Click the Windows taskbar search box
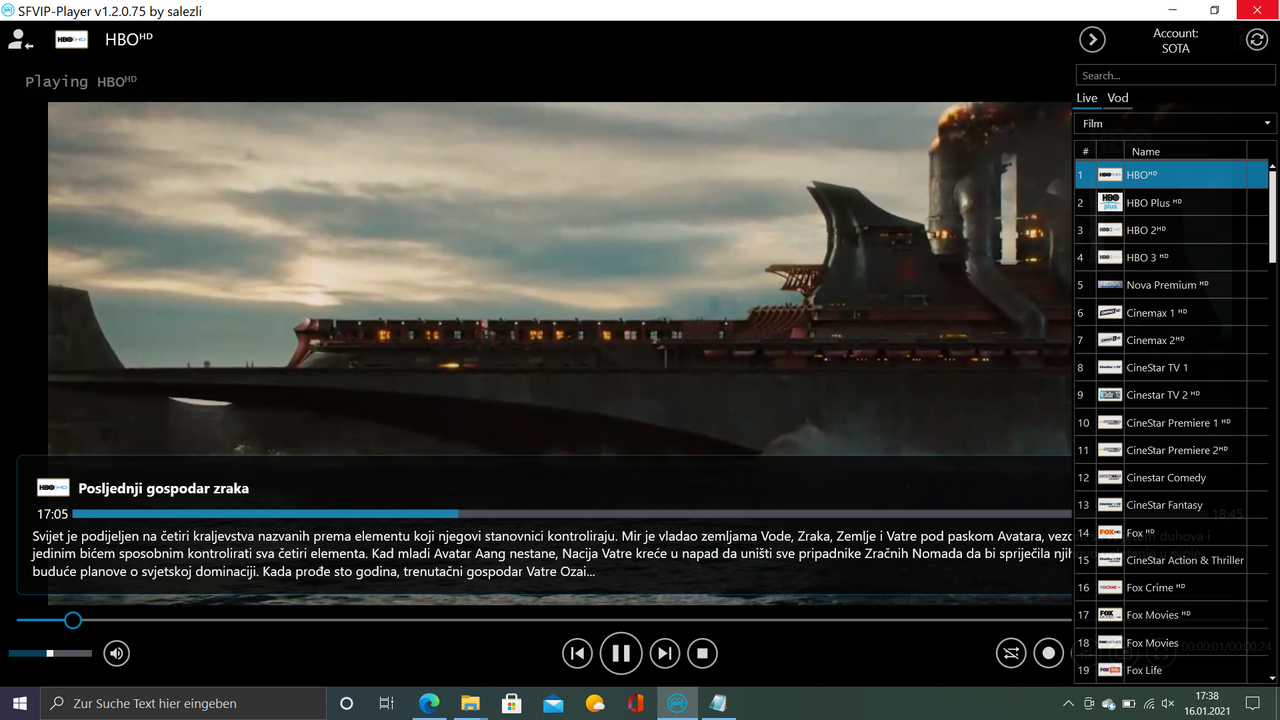The height and width of the screenshot is (720, 1280). 183,704
